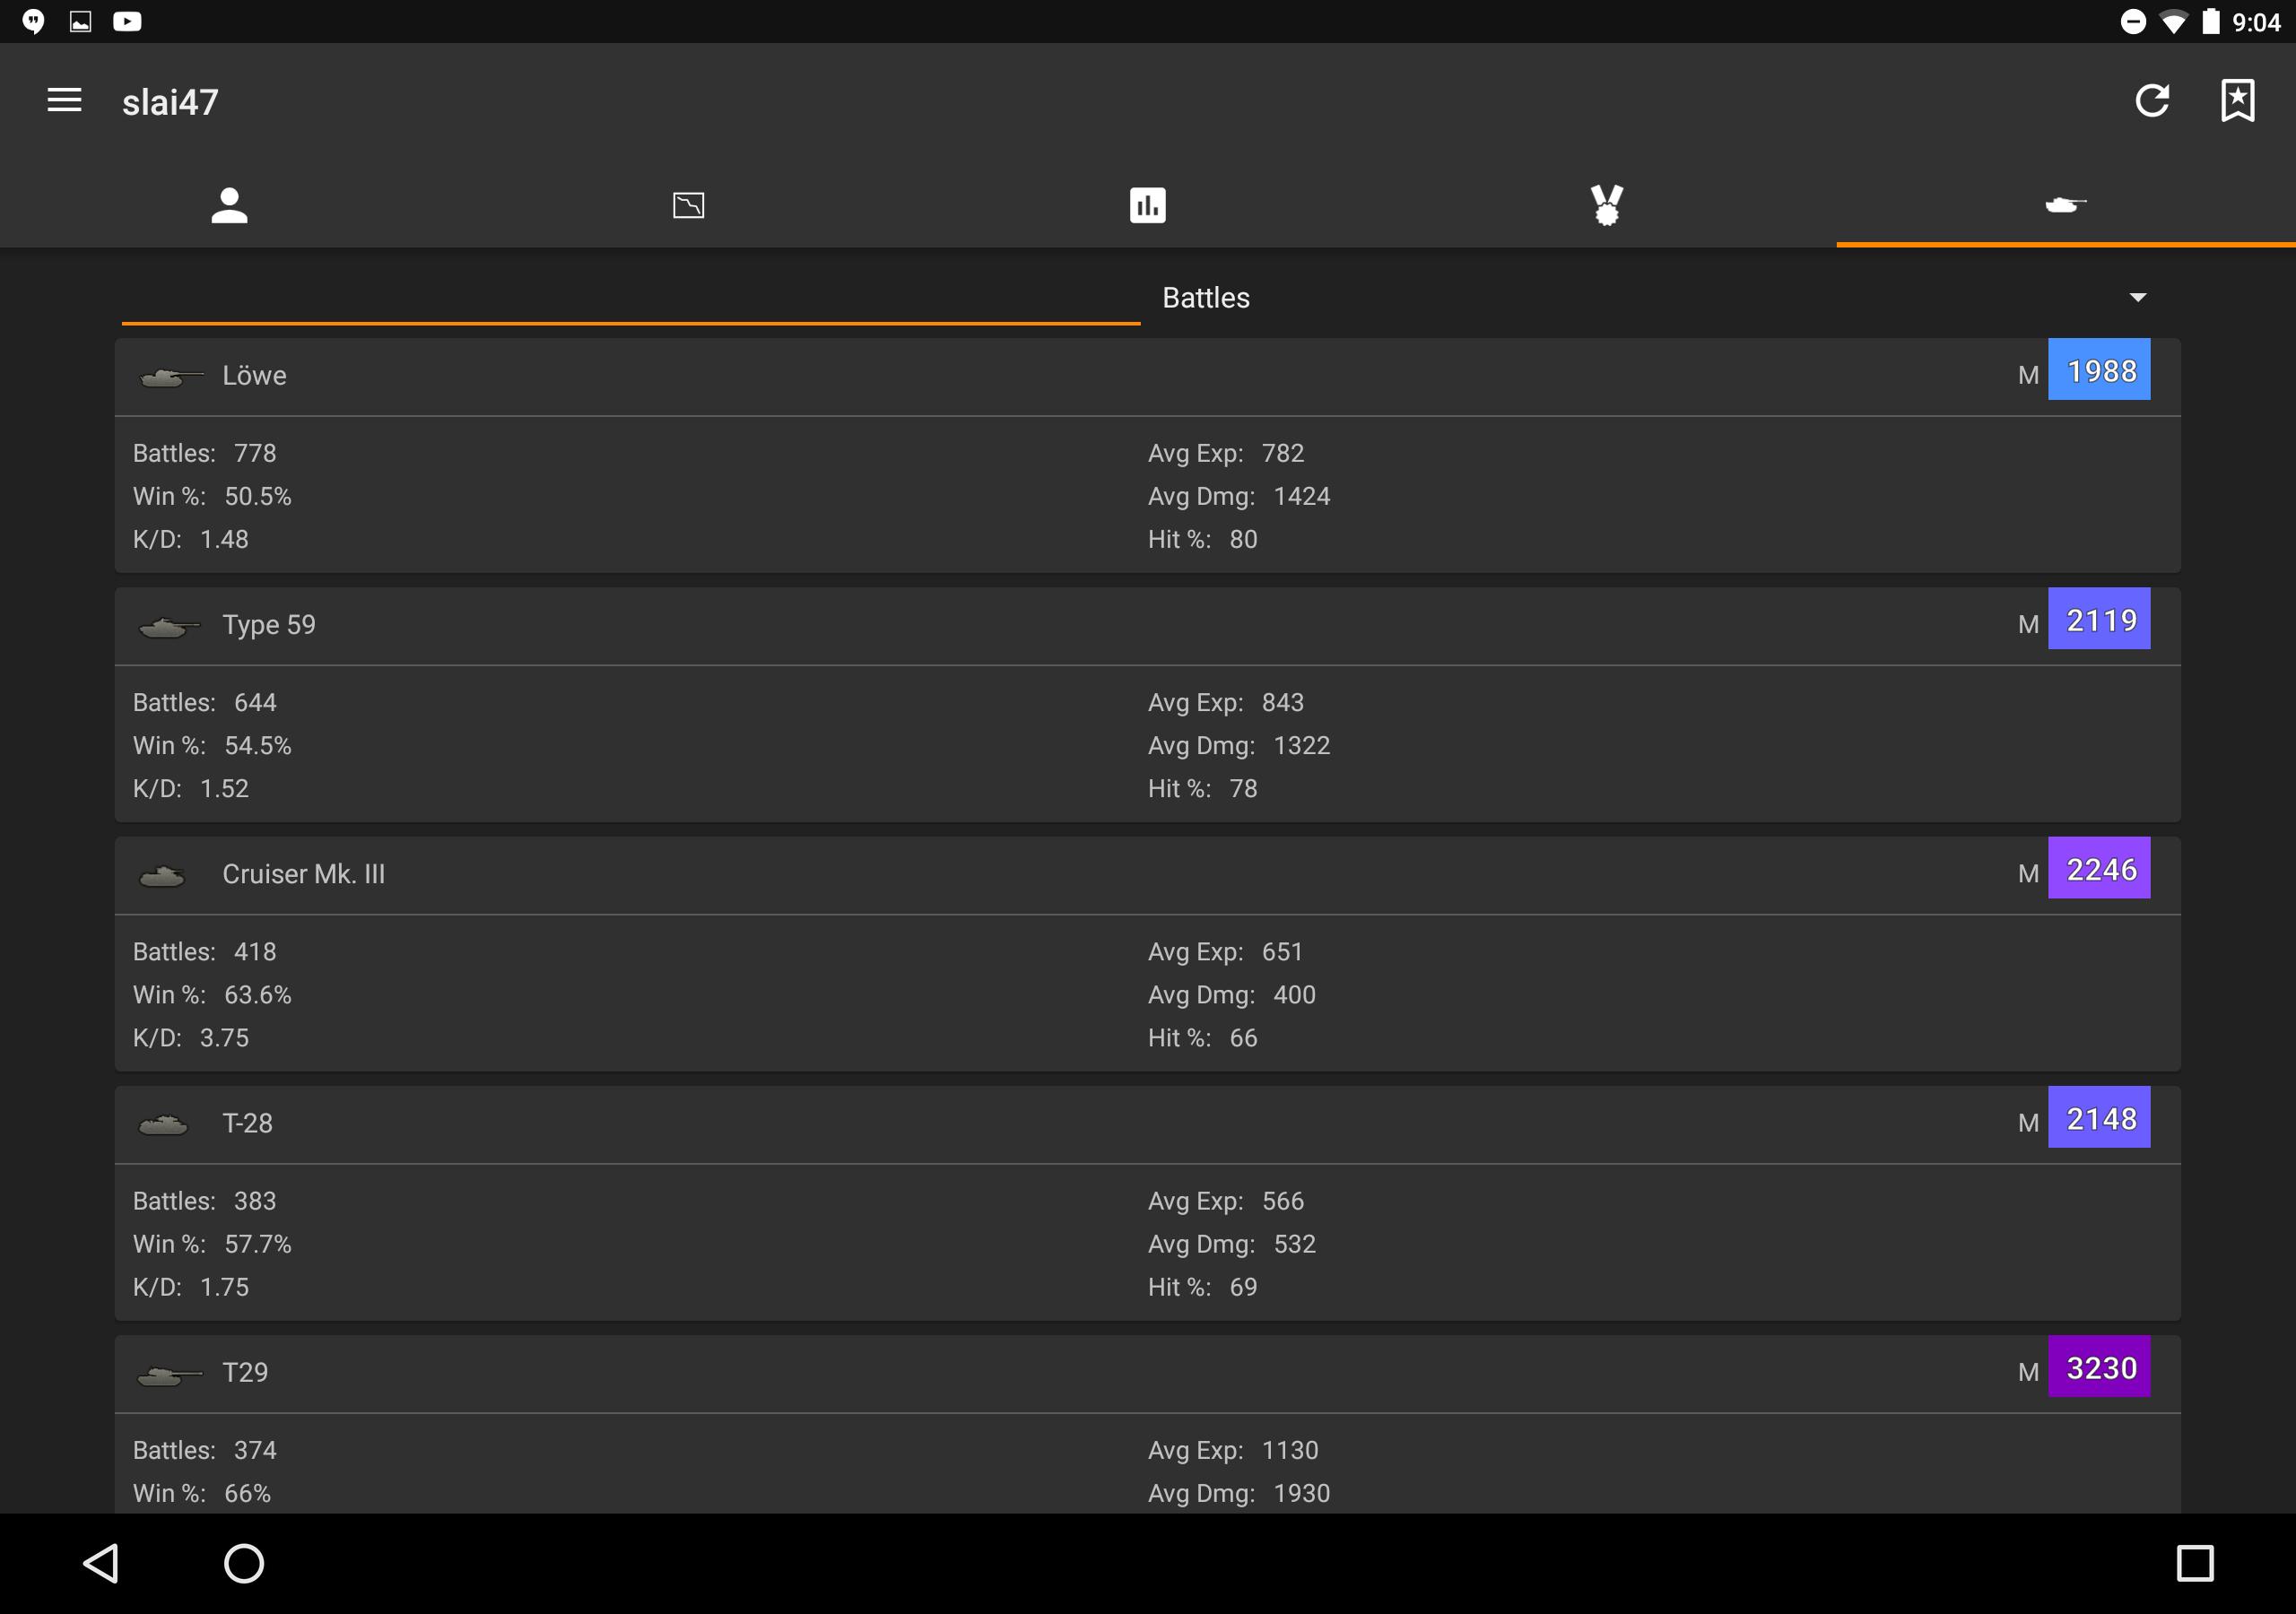2296x1614 pixels.
Task: Tap the slai47 player name title
Action: [170, 102]
